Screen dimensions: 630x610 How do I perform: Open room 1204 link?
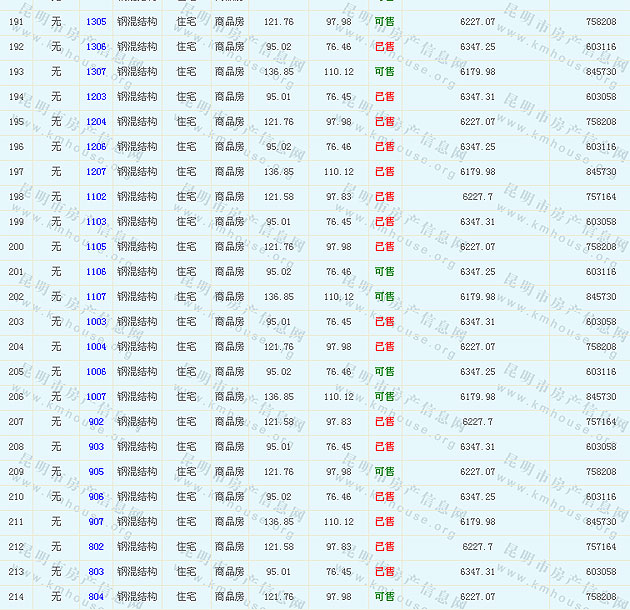(x=96, y=122)
